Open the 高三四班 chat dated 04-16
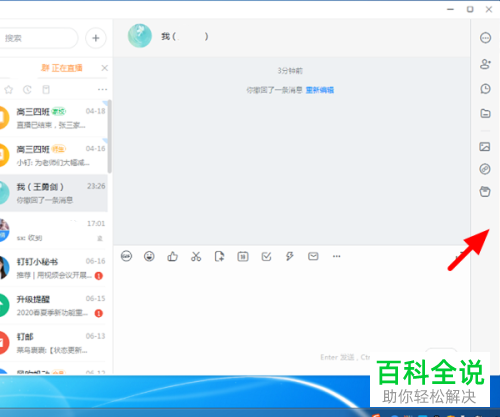 coord(54,155)
